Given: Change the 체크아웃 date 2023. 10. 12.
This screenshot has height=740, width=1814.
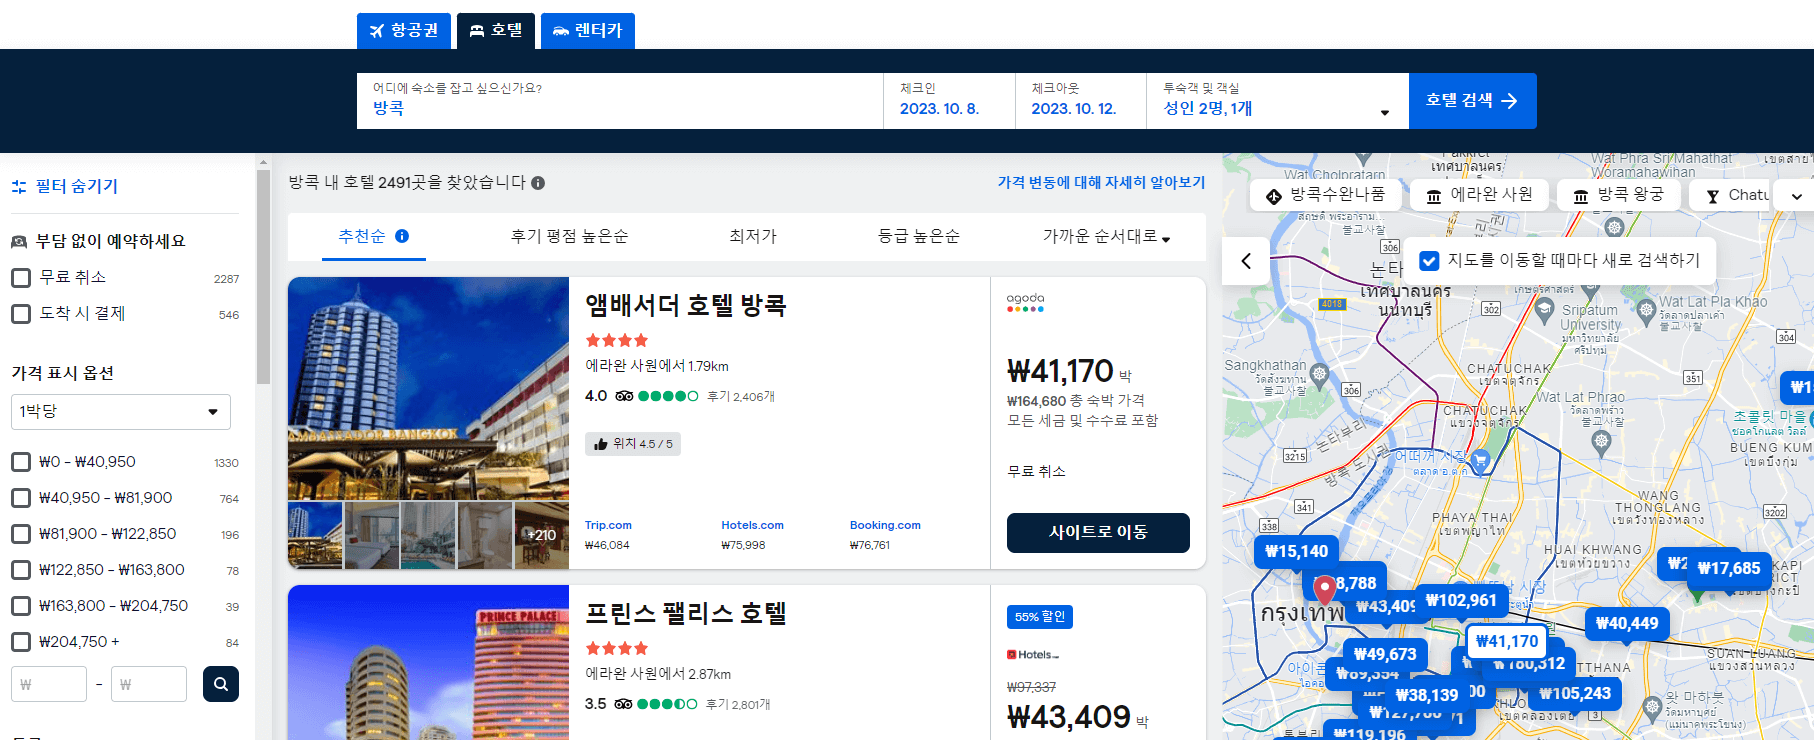Looking at the screenshot, I should [x=1081, y=101].
